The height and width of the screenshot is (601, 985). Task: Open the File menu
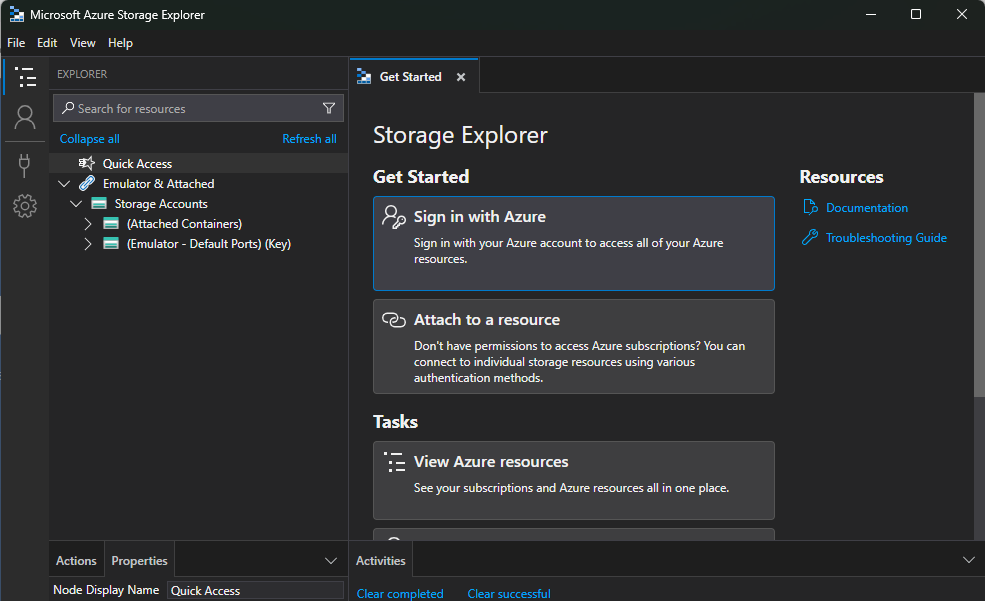(16, 43)
